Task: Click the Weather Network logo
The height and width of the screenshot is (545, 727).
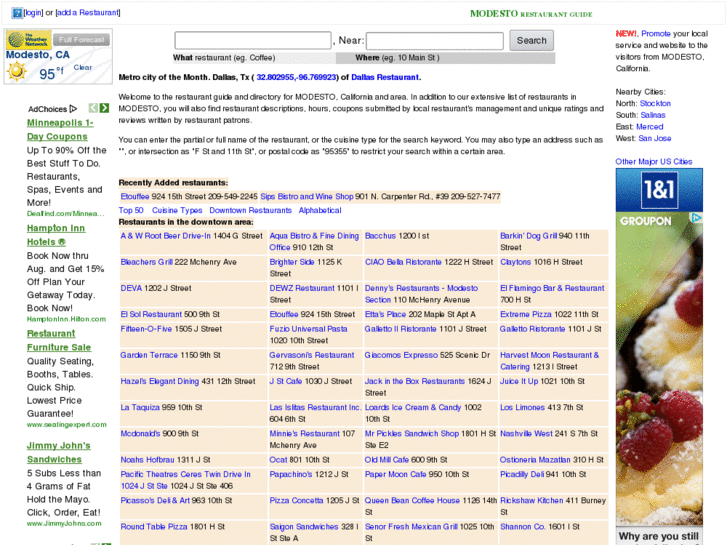Action: coord(29,40)
